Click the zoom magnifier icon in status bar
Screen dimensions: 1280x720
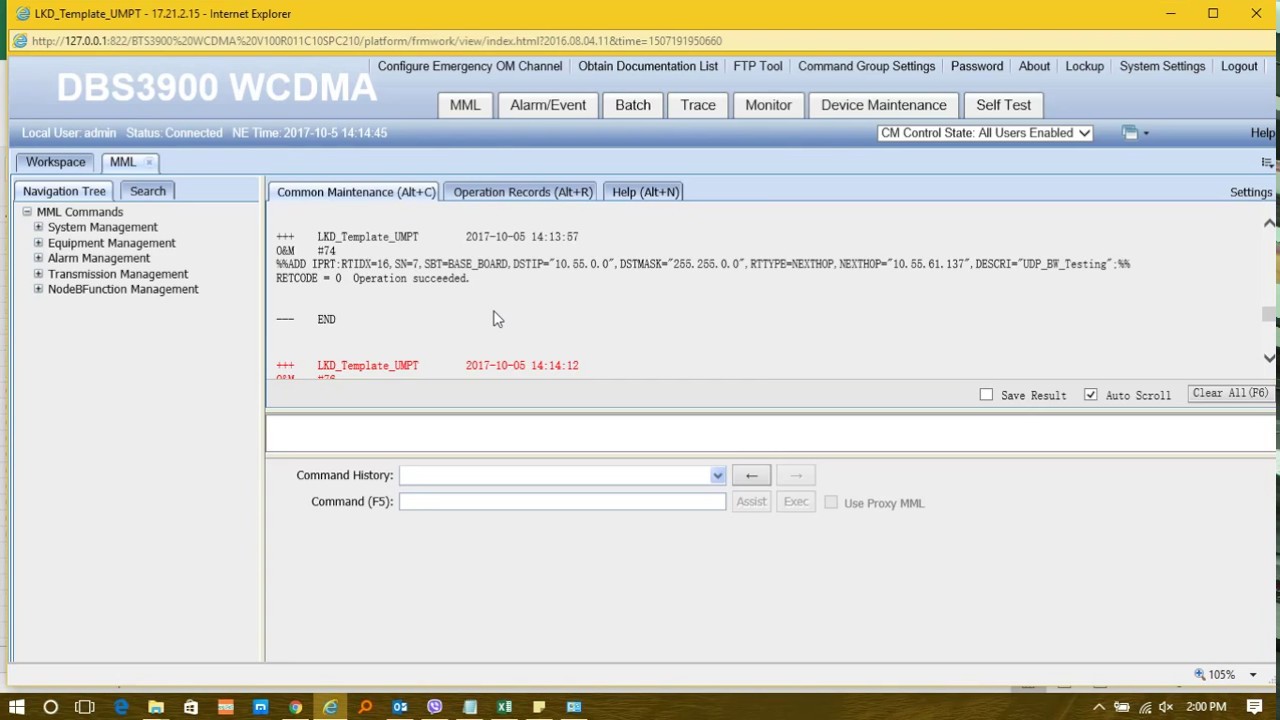(x=1200, y=674)
